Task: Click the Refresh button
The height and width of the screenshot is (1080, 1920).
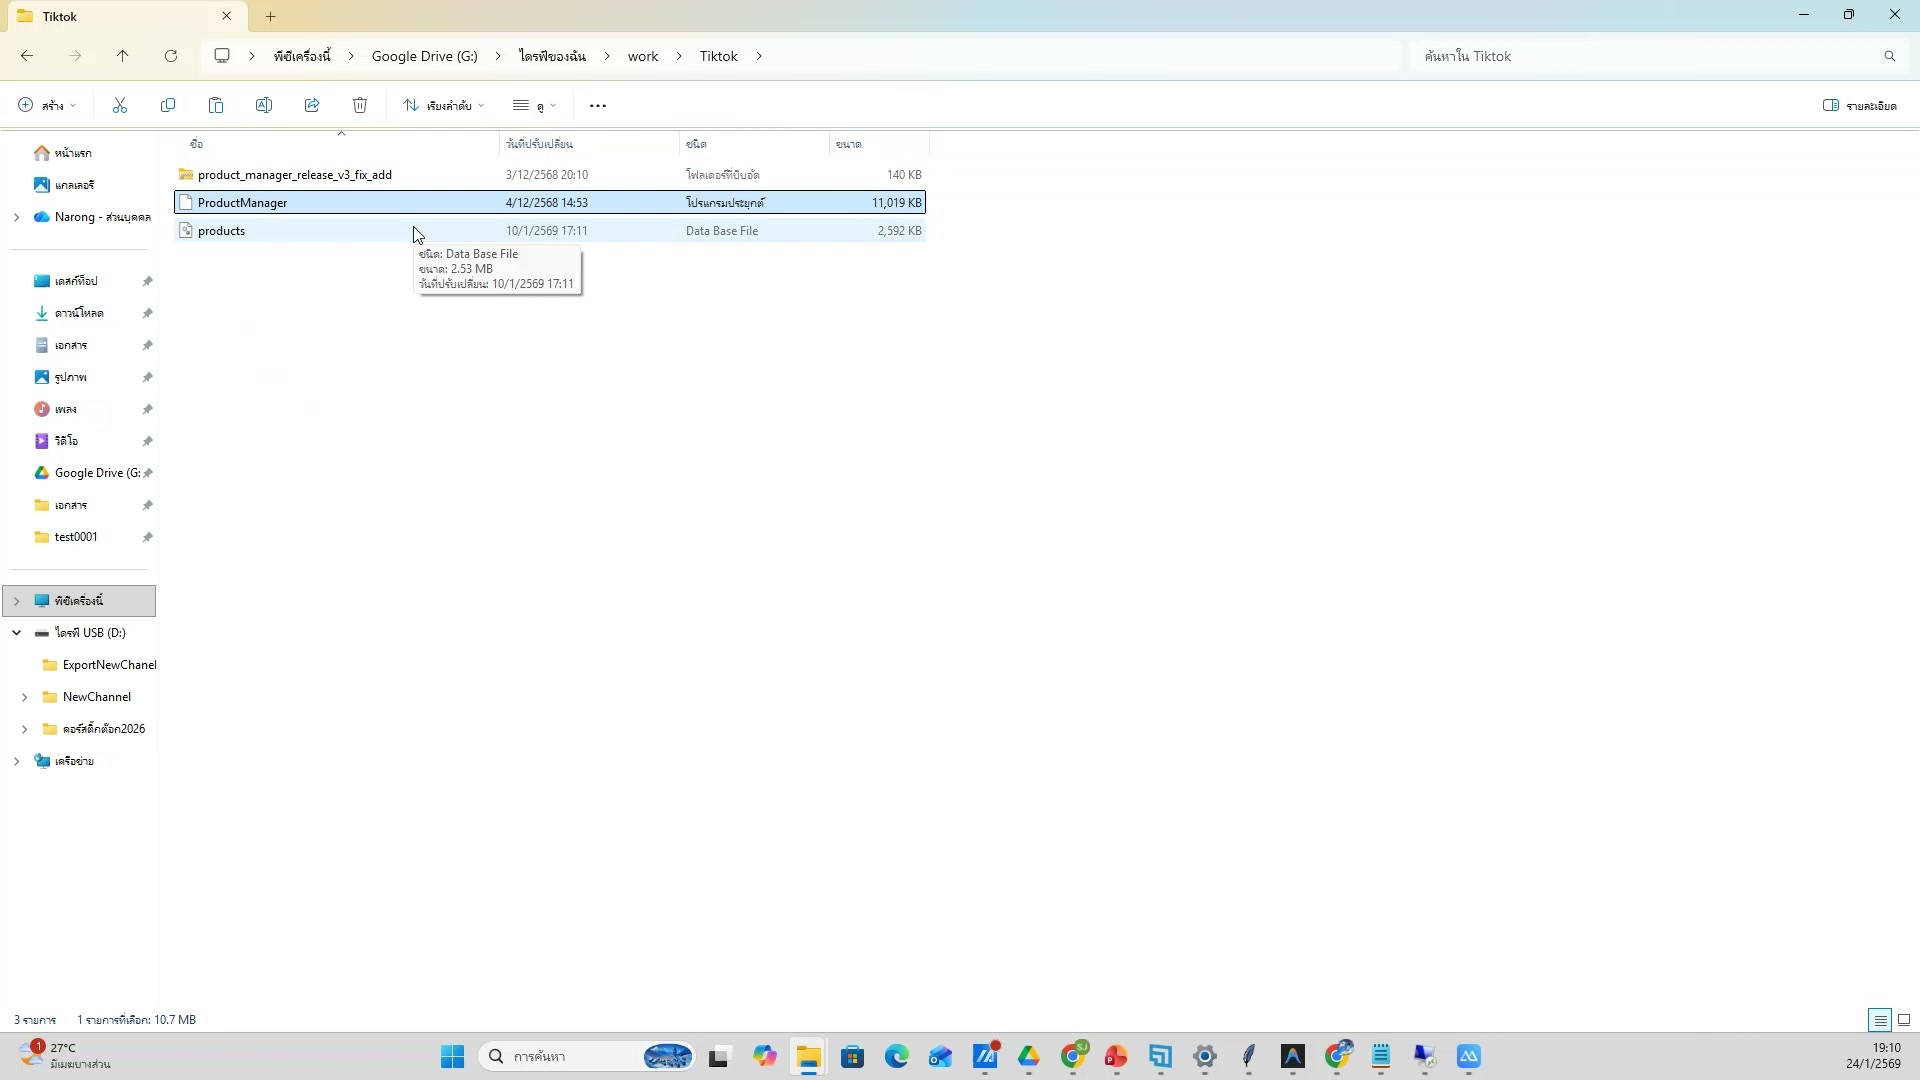Action: (x=171, y=55)
